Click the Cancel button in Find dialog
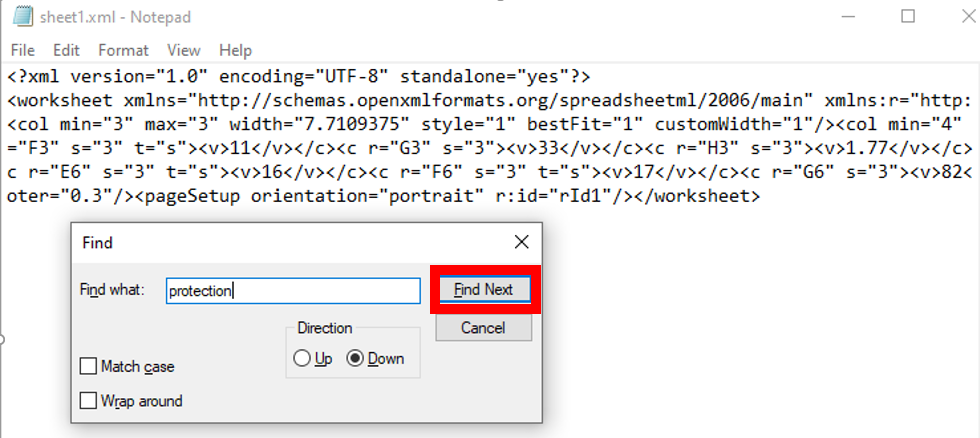The width and height of the screenshot is (980, 438). 483,327
